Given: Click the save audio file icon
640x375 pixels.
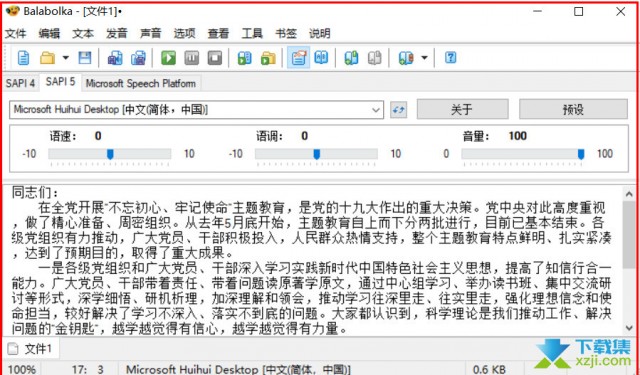Looking at the screenshot, I should (x=115, y=58).
